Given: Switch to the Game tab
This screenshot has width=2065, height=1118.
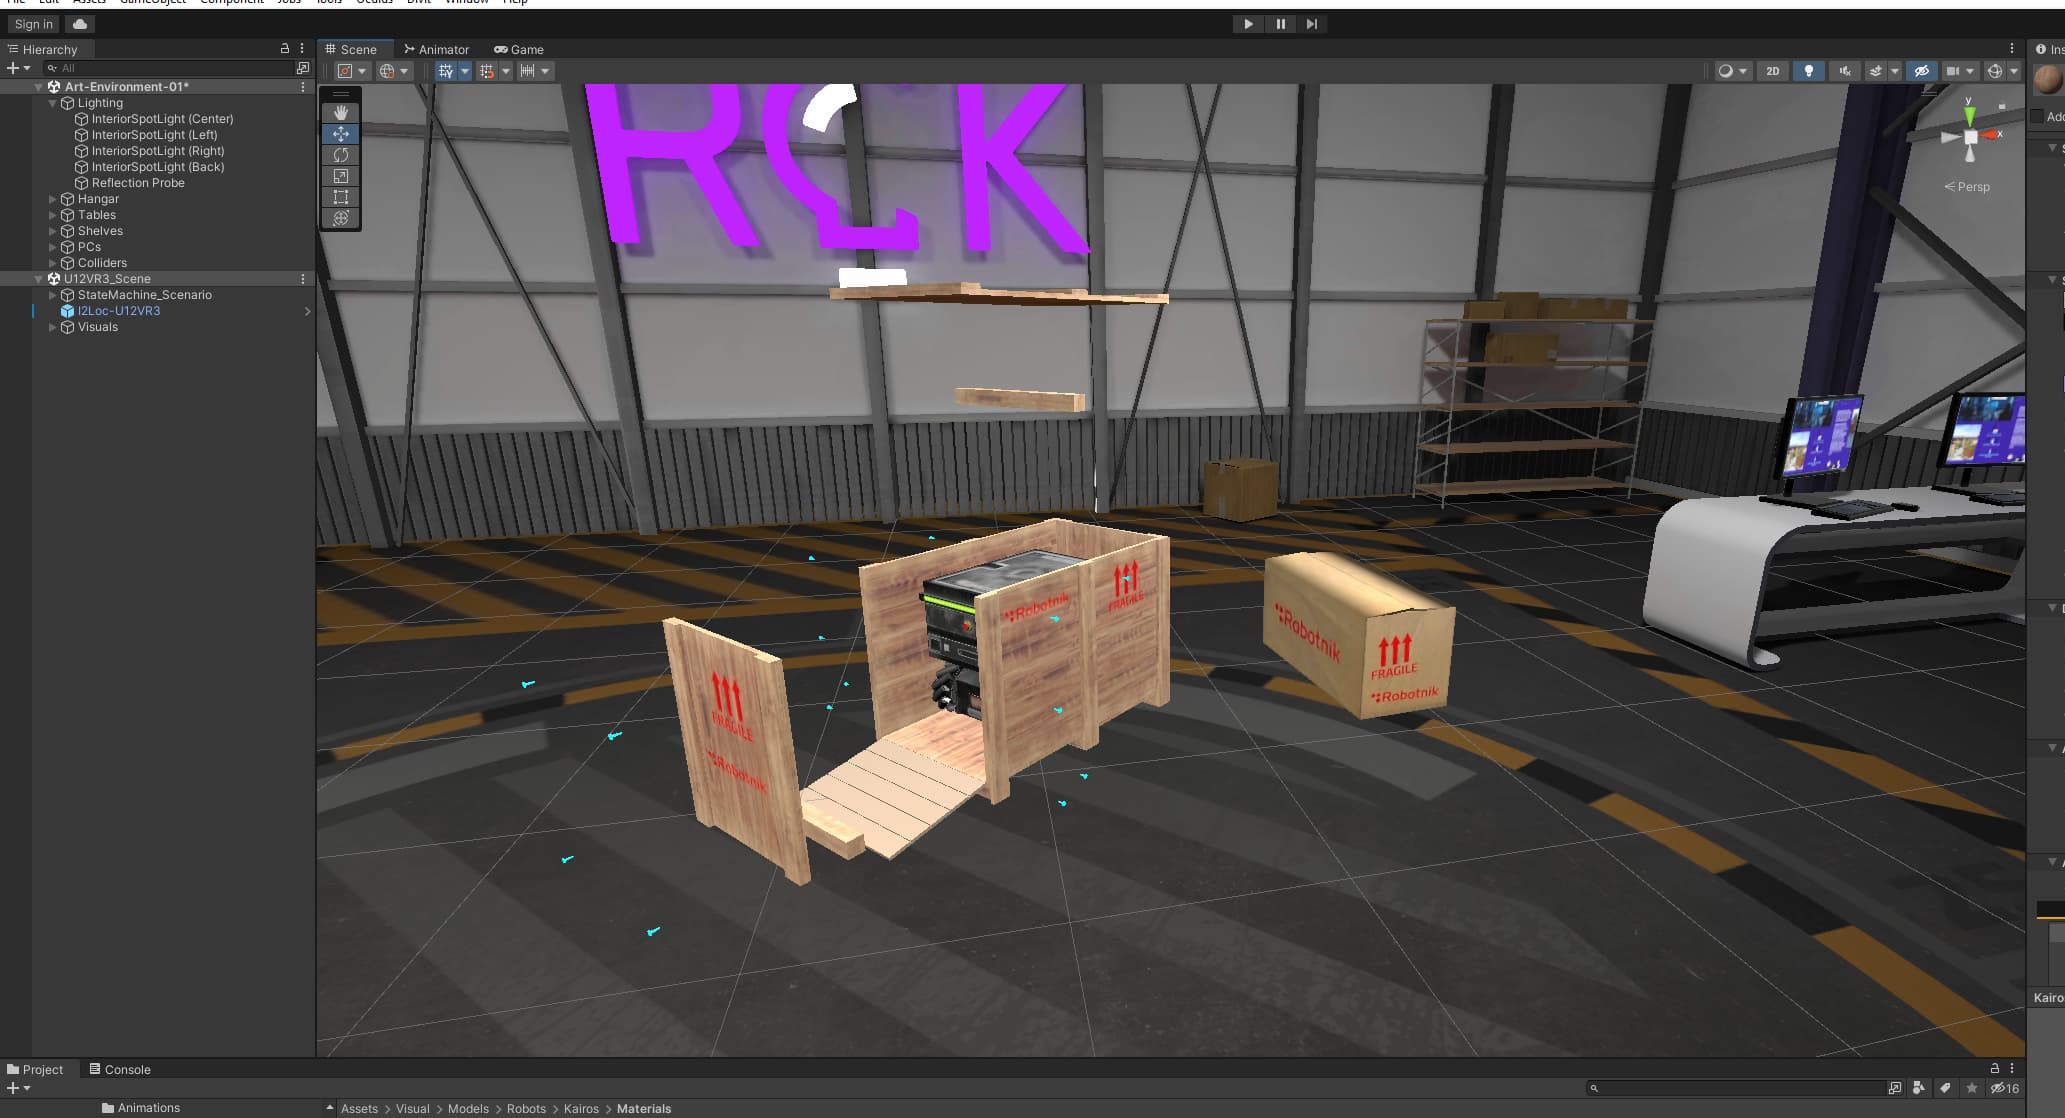Looking at the screenshot, I should click(519, 49).
